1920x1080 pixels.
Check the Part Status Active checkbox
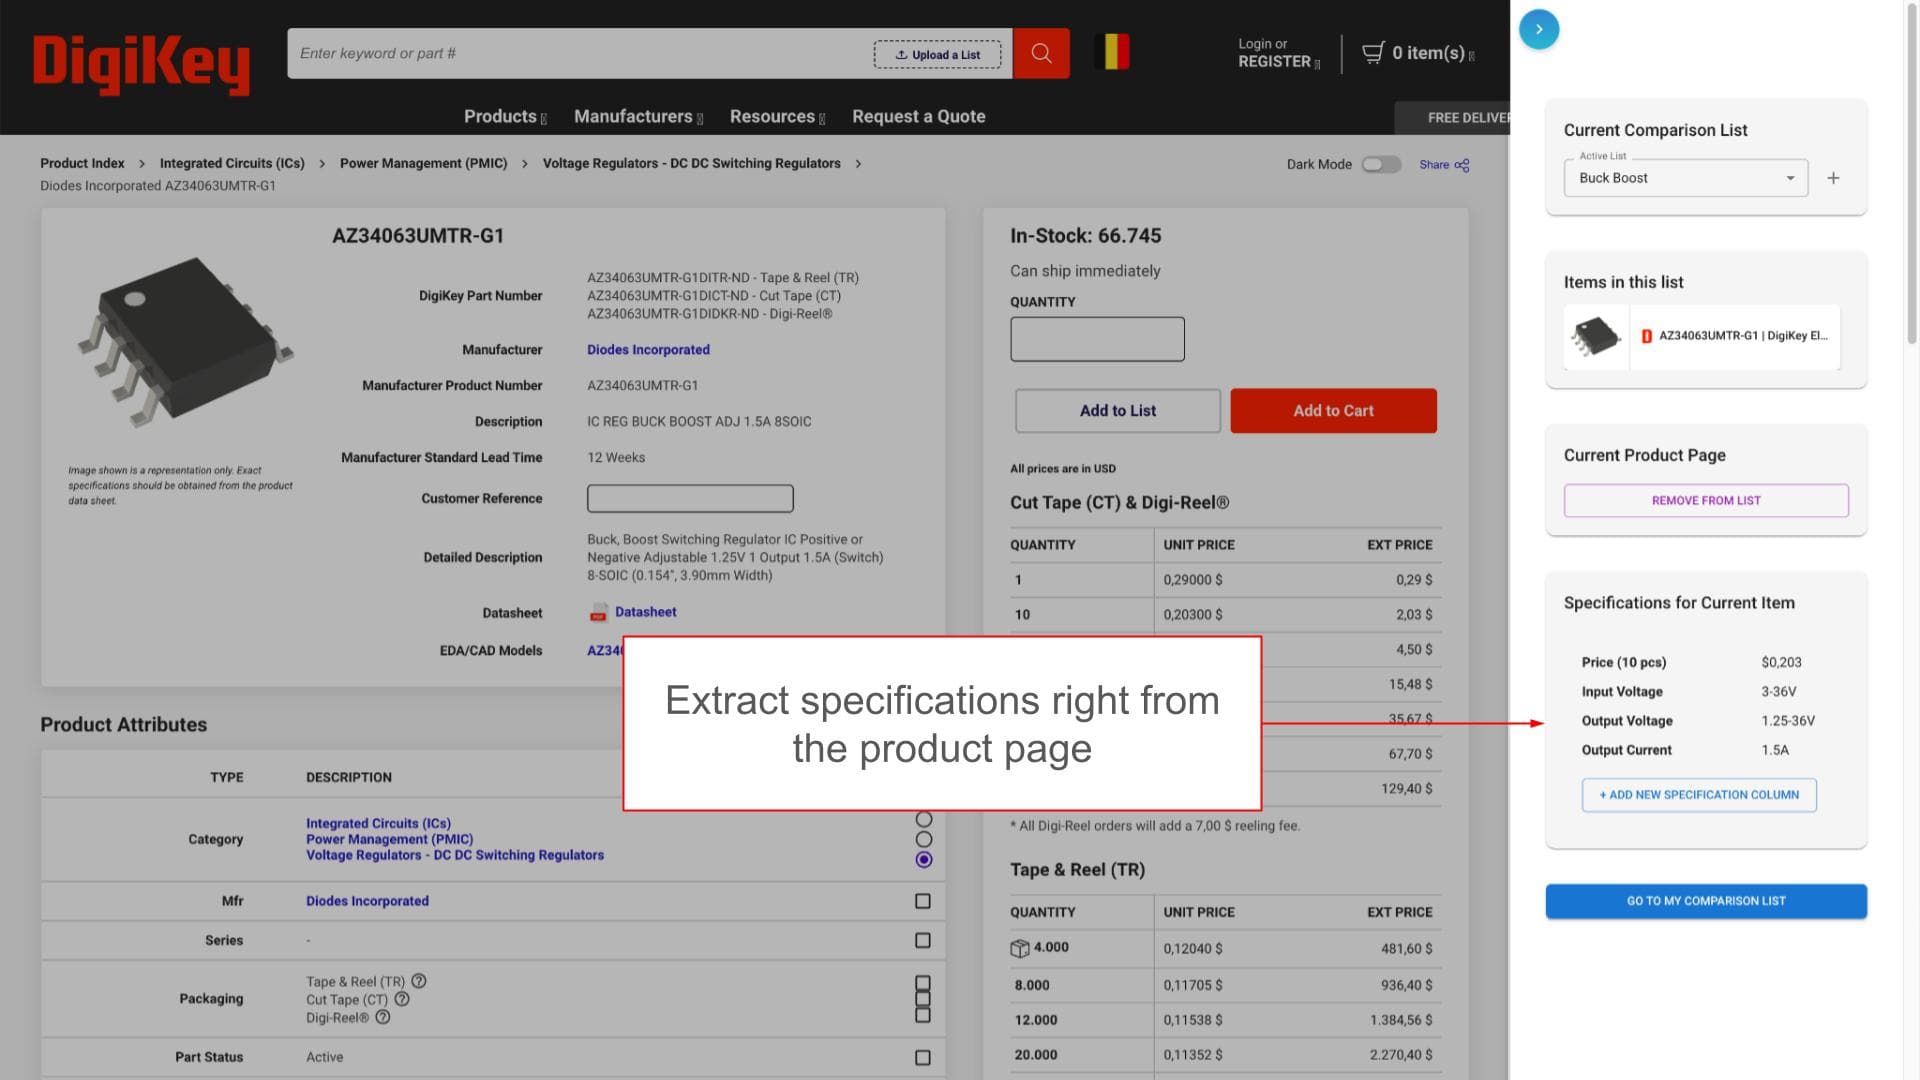[923, 1057]
